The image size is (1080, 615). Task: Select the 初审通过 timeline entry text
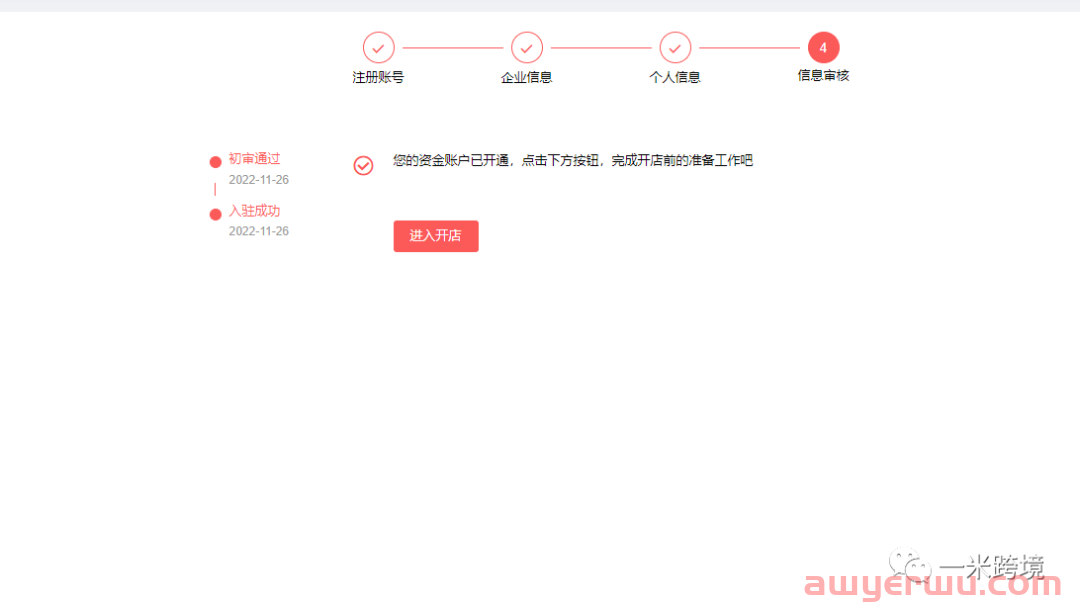click(254, 159)
